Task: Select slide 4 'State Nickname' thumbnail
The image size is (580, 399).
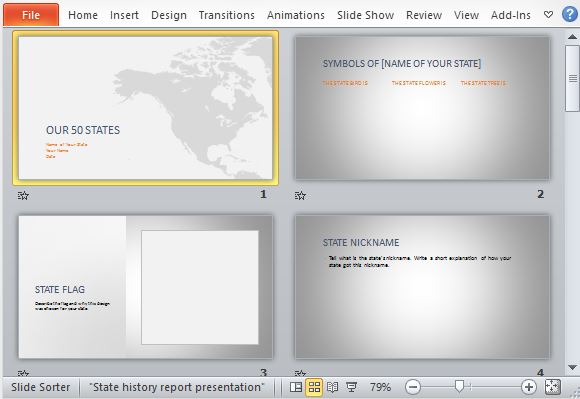Action: click(422, 287)
